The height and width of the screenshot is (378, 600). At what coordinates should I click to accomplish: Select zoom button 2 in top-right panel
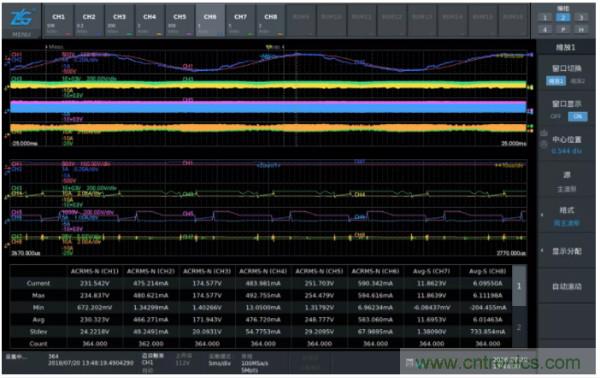[x=563, y=17]
